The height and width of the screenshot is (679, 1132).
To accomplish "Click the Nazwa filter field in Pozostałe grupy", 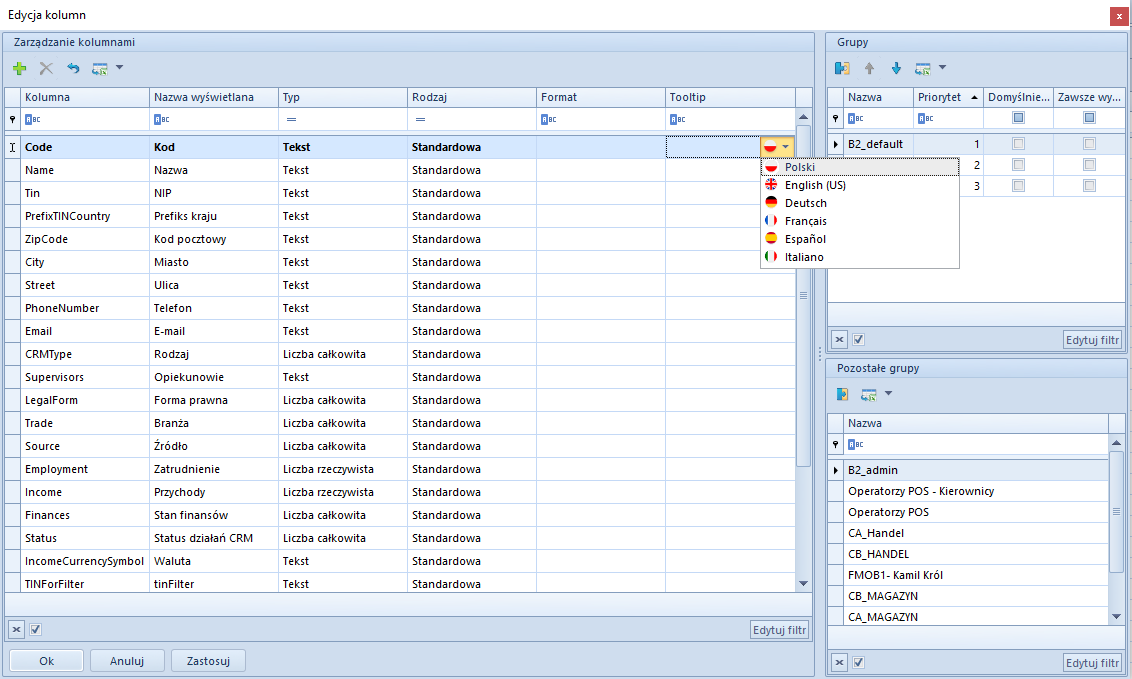I will pyautogui.click(x=975, y=444).
